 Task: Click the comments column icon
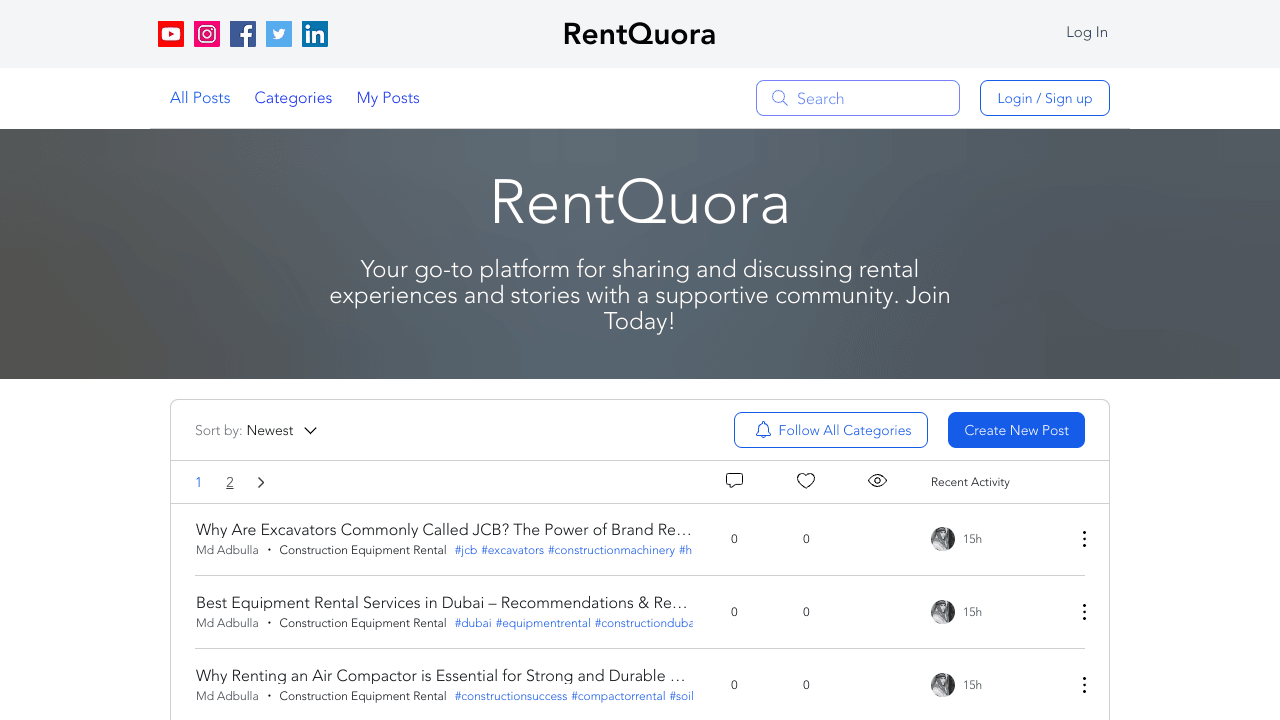pos(734,481)
